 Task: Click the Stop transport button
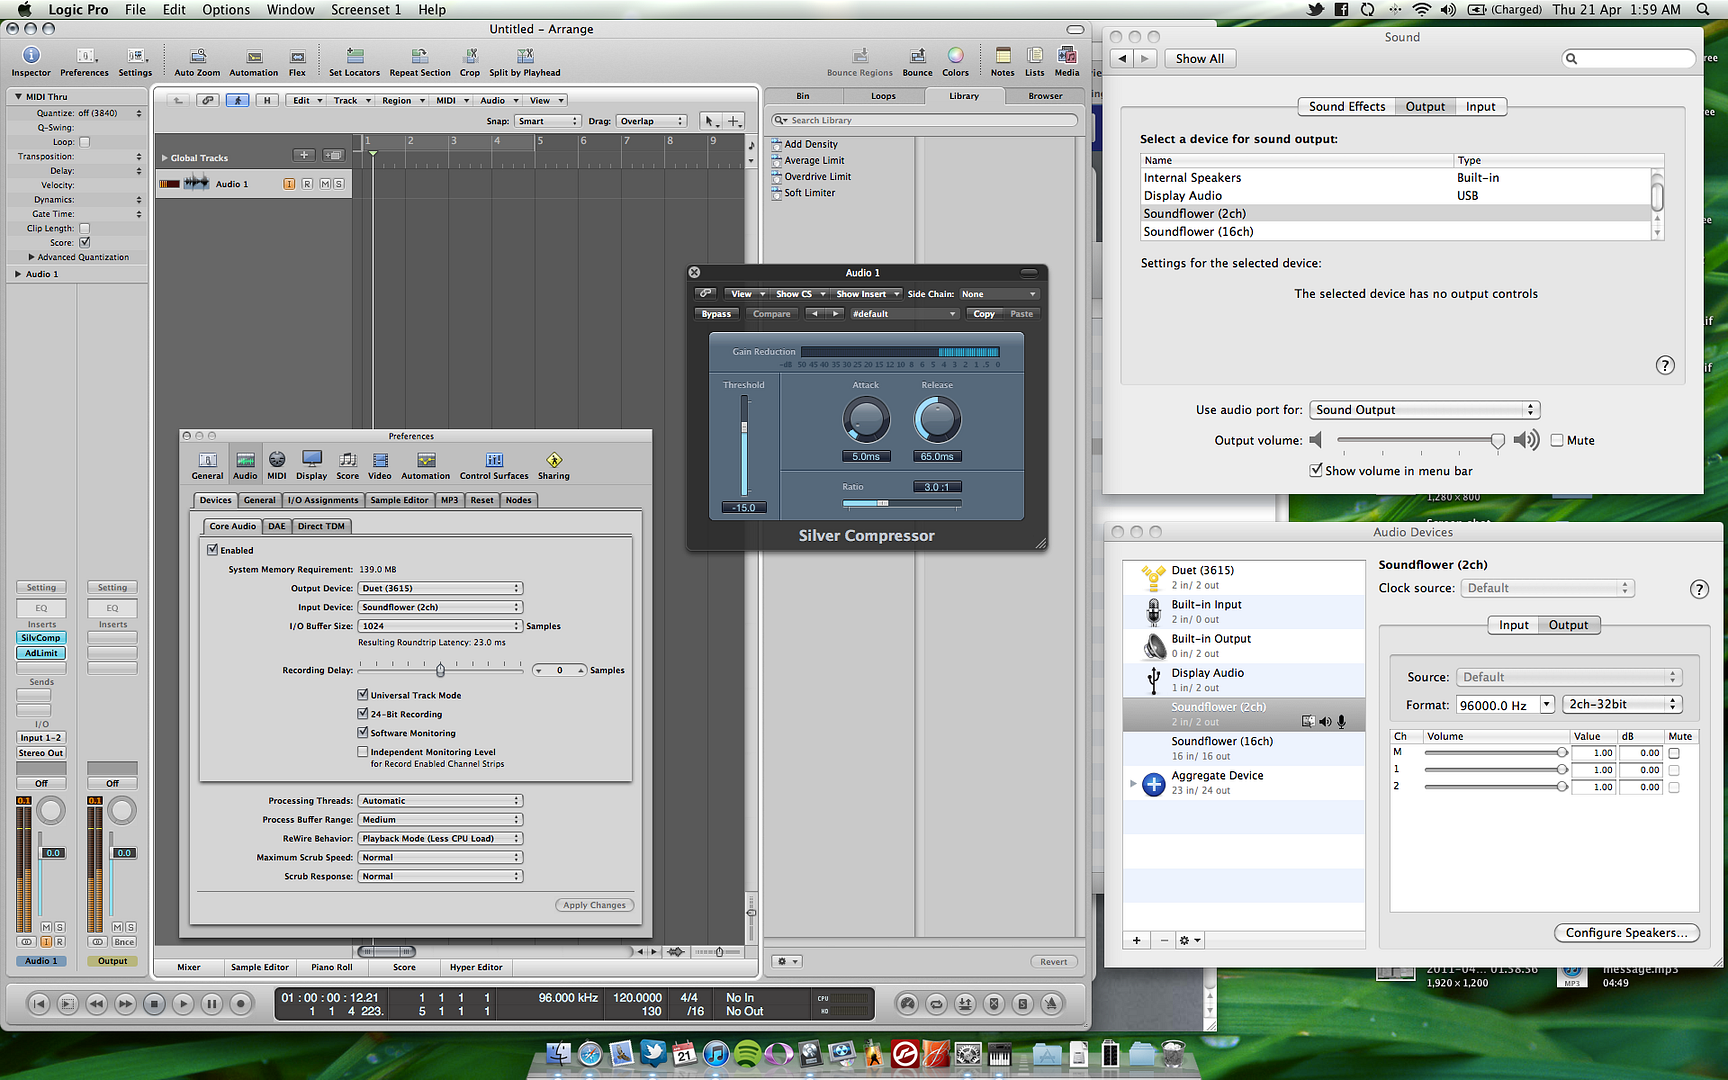coord(154,1003)
